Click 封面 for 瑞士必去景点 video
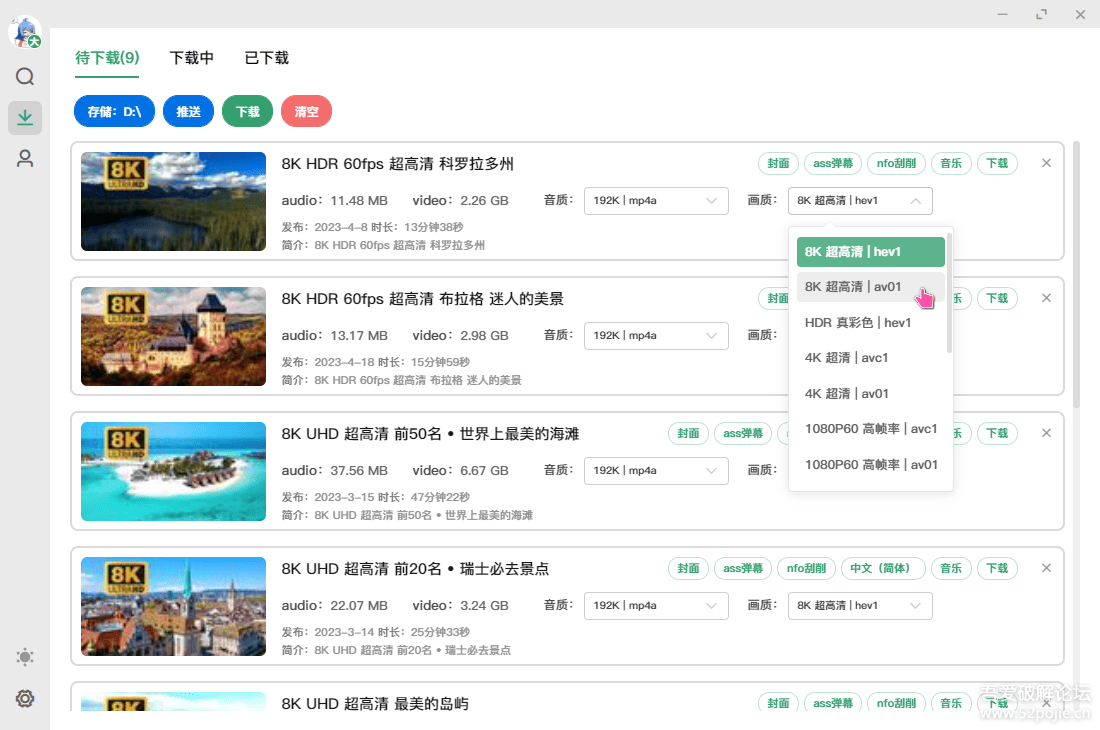The image size is (1100, 730). [688, 568]
